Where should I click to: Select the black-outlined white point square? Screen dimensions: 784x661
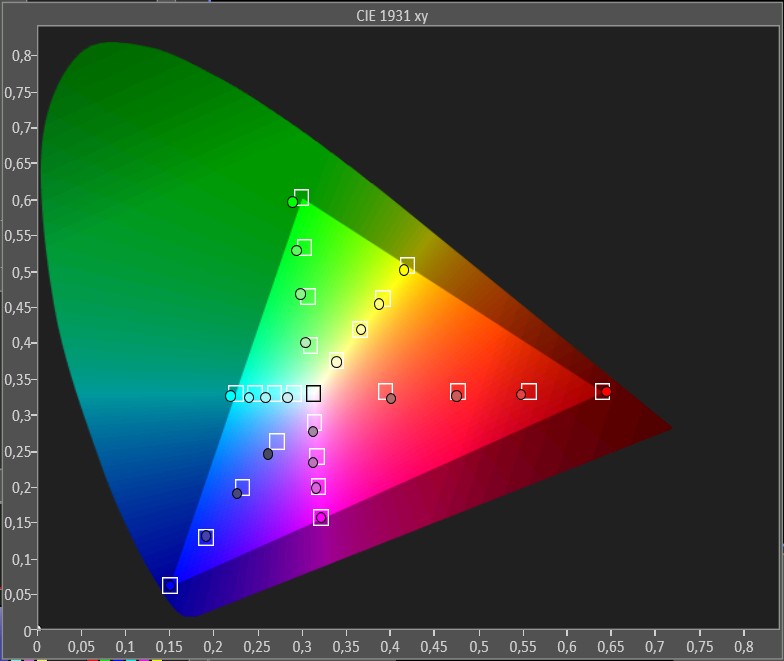[x=314, y=394]
